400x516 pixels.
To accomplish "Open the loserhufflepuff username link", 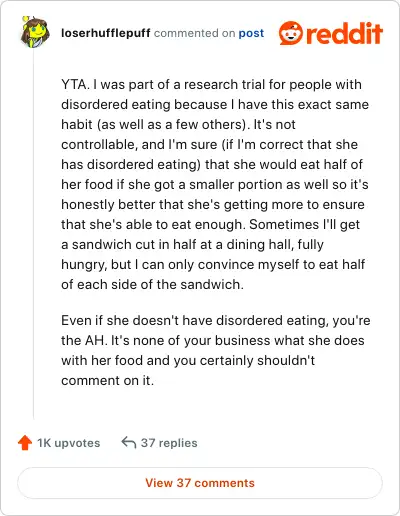I will pyautogui.click(x=106, y=33).
